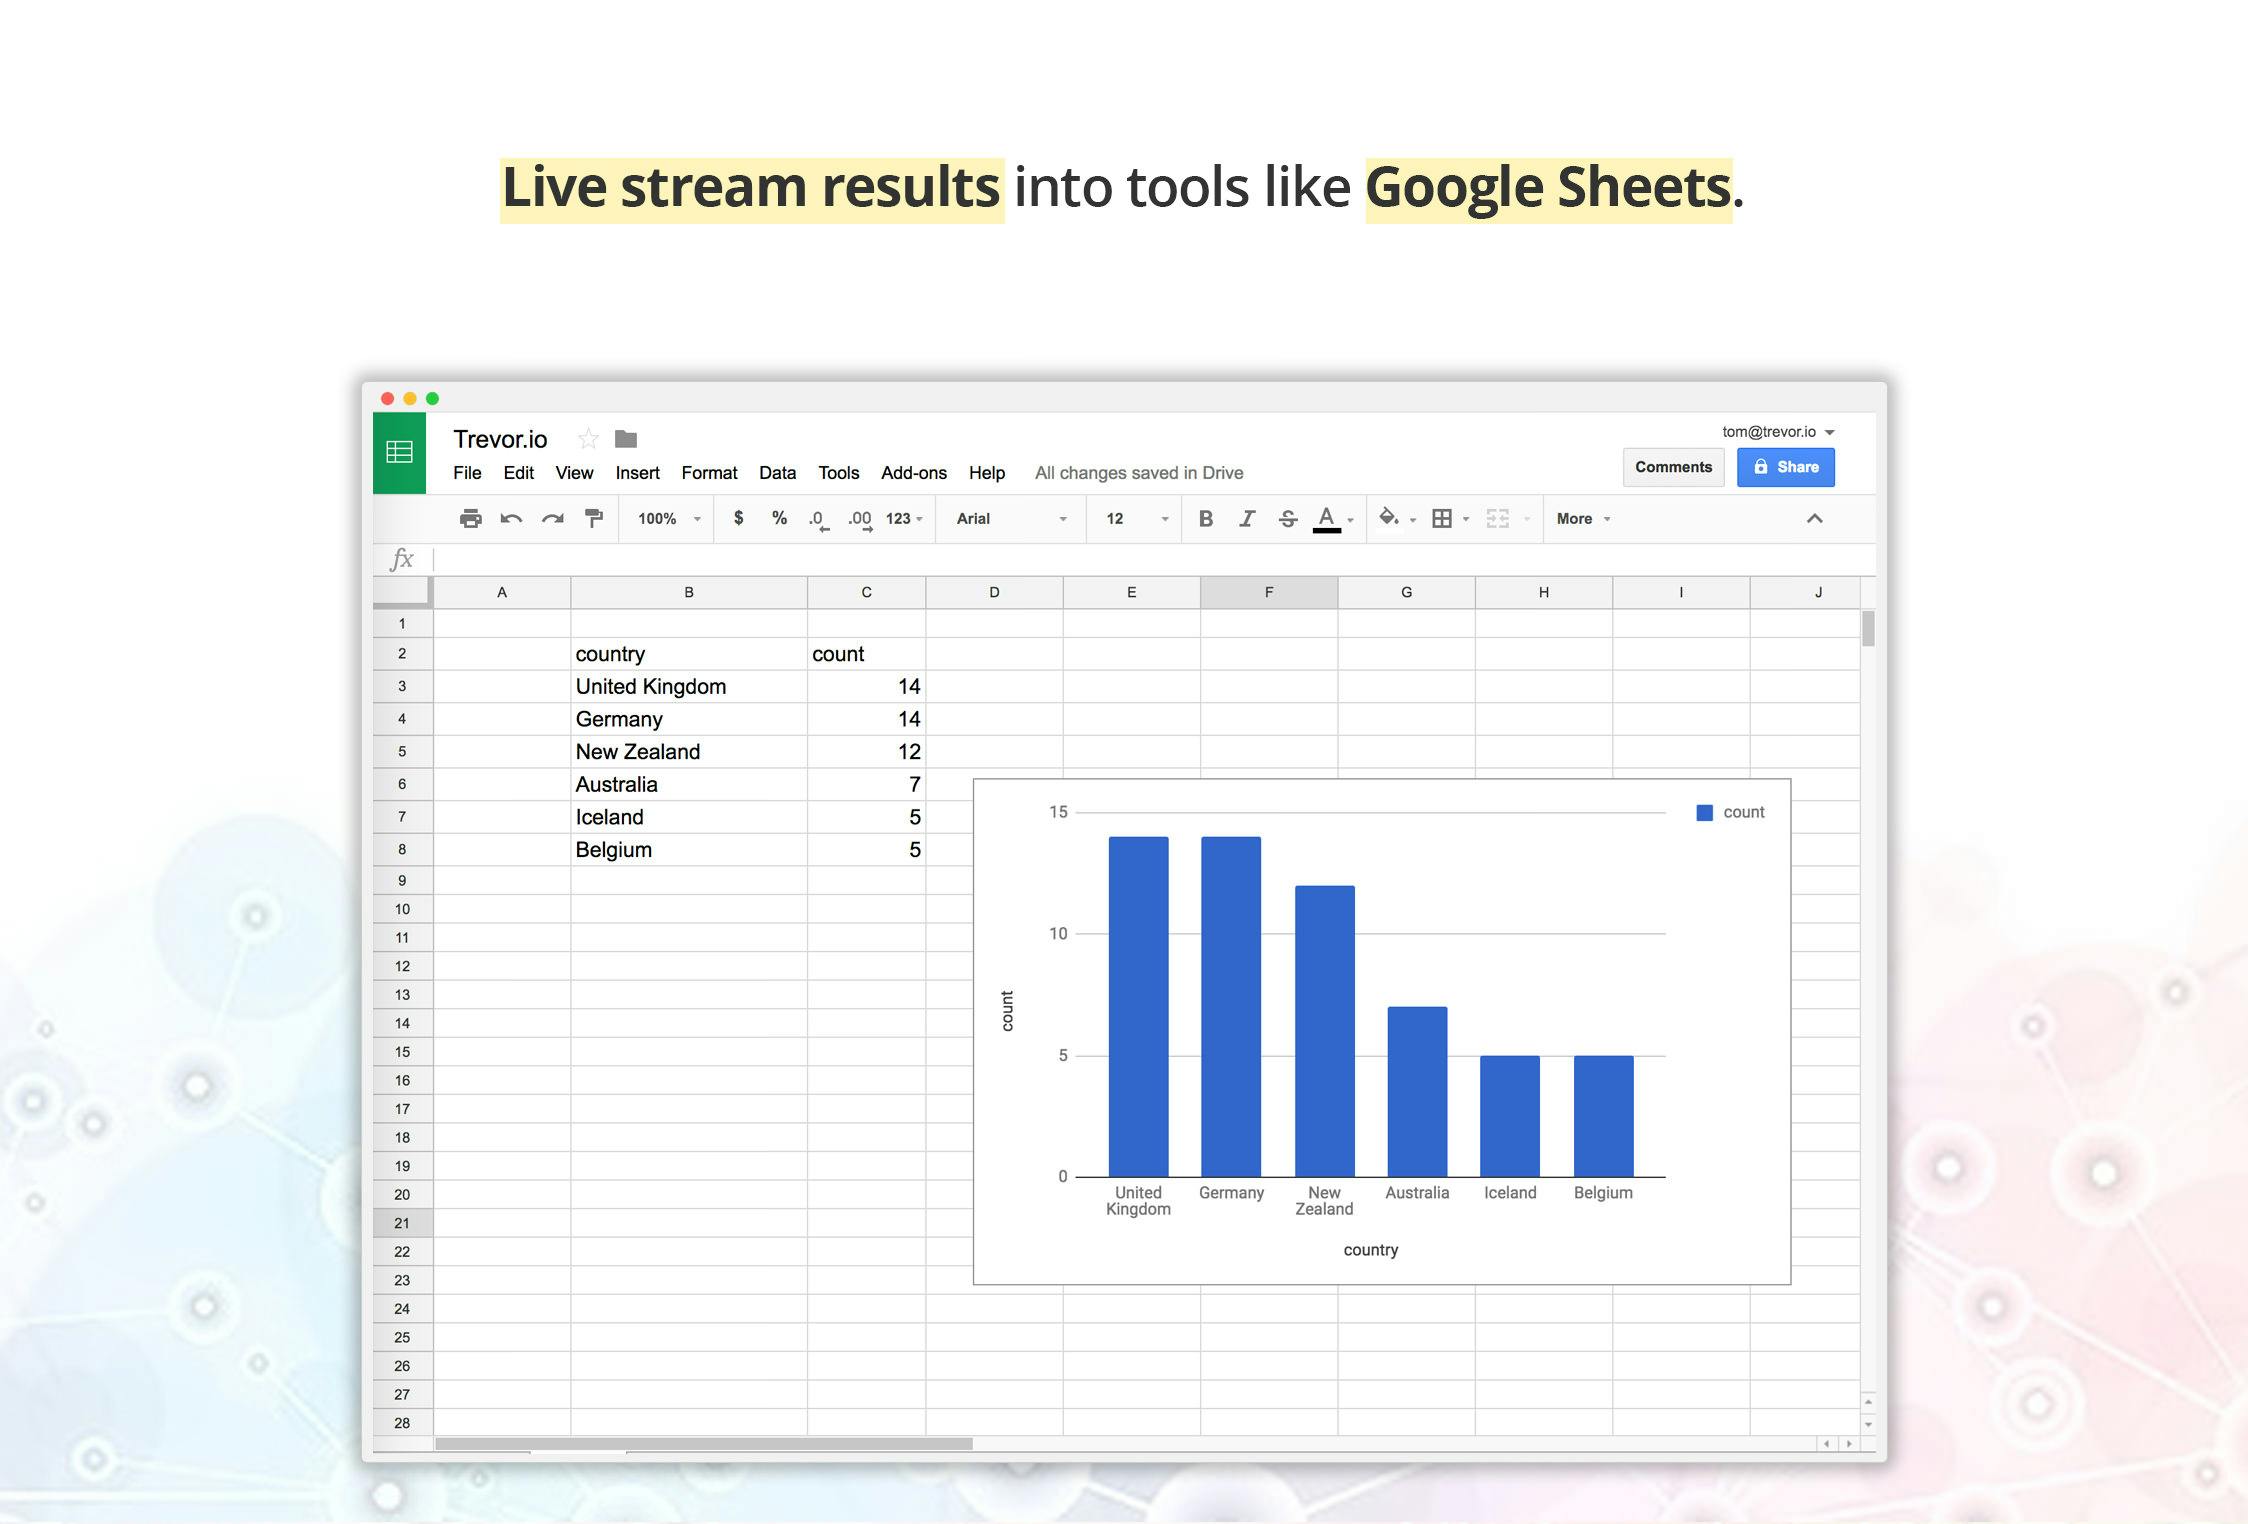Click the undo icon

[x=511, y=518]
